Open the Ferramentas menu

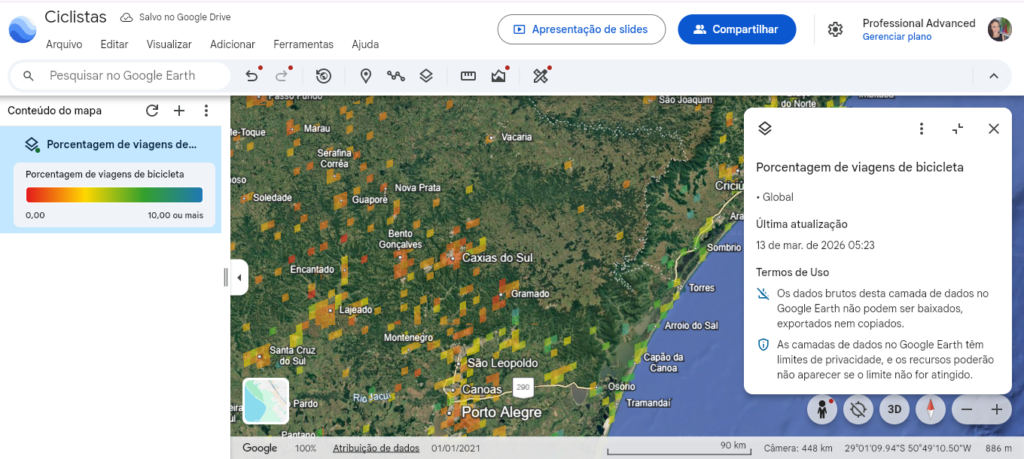point(303,44)
